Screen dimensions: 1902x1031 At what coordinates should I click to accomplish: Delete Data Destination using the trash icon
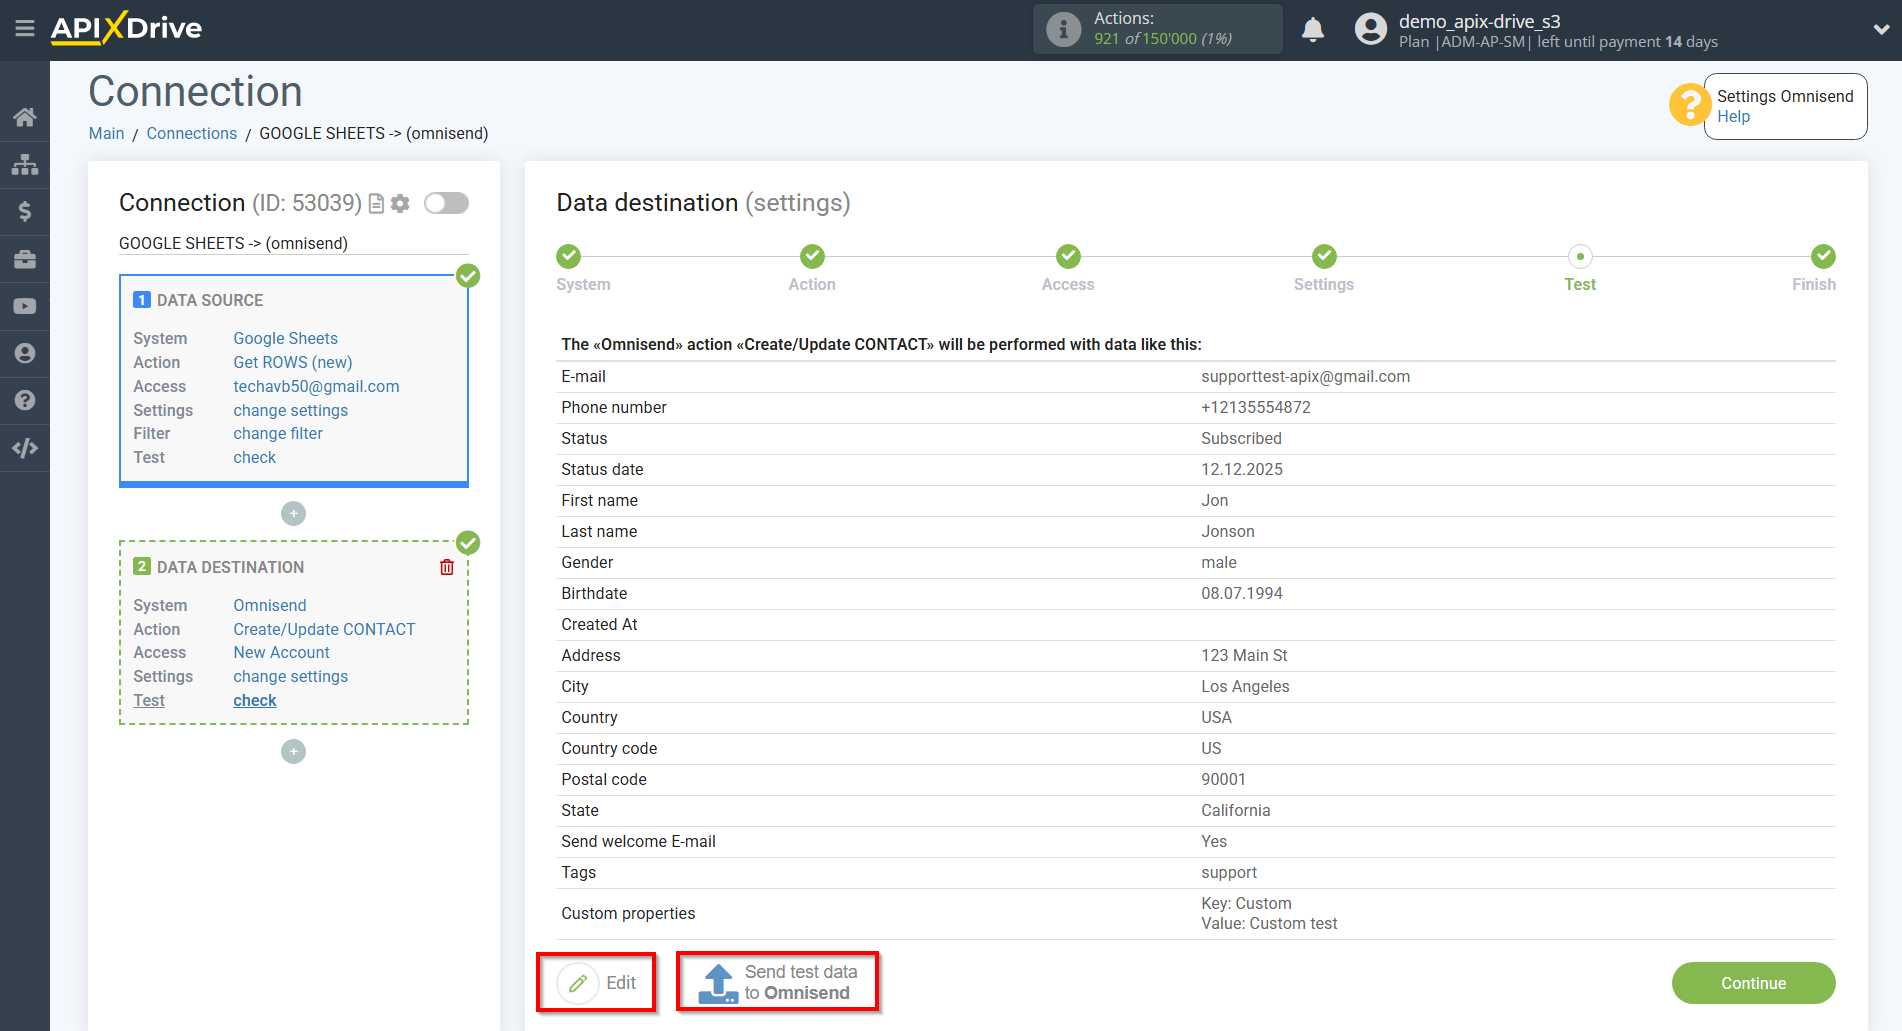[447, 567]
